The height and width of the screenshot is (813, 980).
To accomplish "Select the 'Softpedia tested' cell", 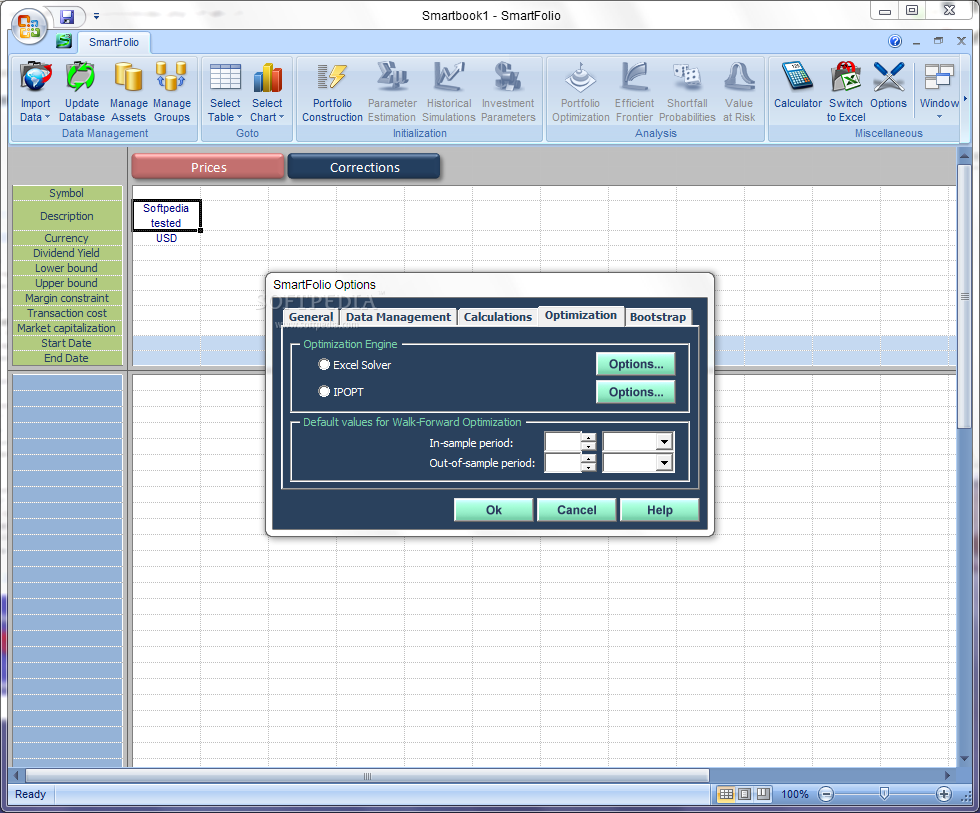I will [166, 216].
